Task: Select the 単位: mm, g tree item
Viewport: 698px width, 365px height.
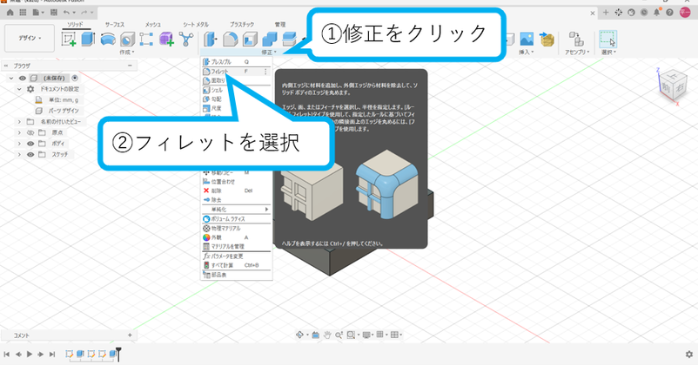Action: [x=63, y=100]
